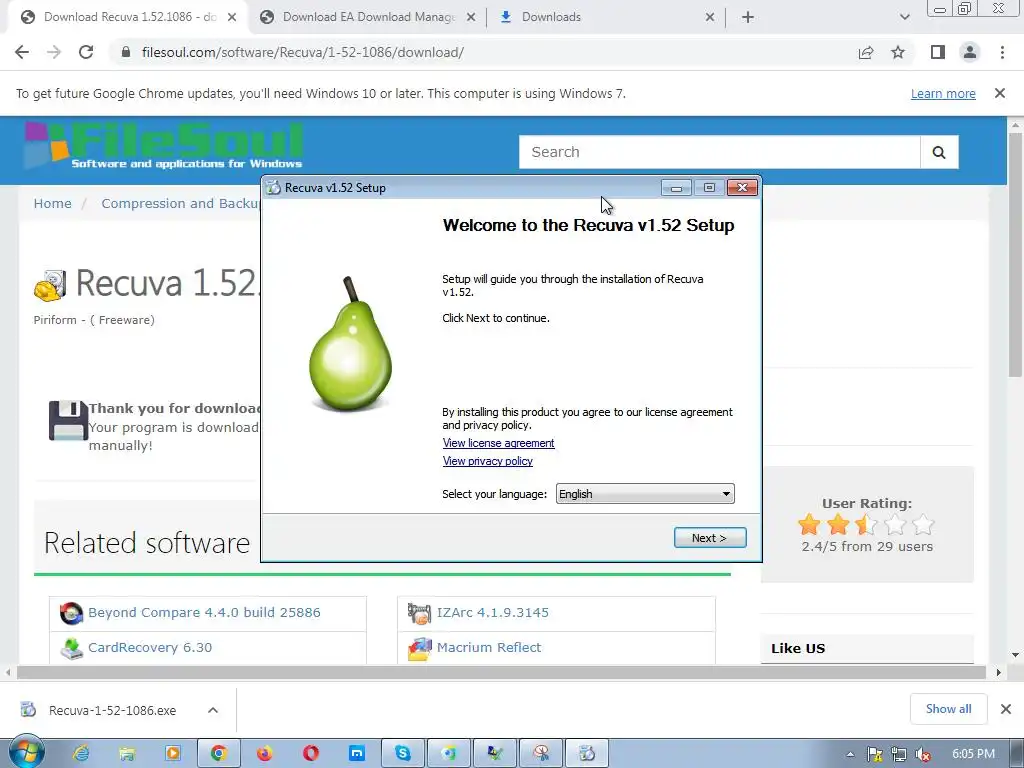The height and width of the screenshot is (768, 1024).
Task: Open Compression and Backup breadcrumb
Action: pos(180,203)
